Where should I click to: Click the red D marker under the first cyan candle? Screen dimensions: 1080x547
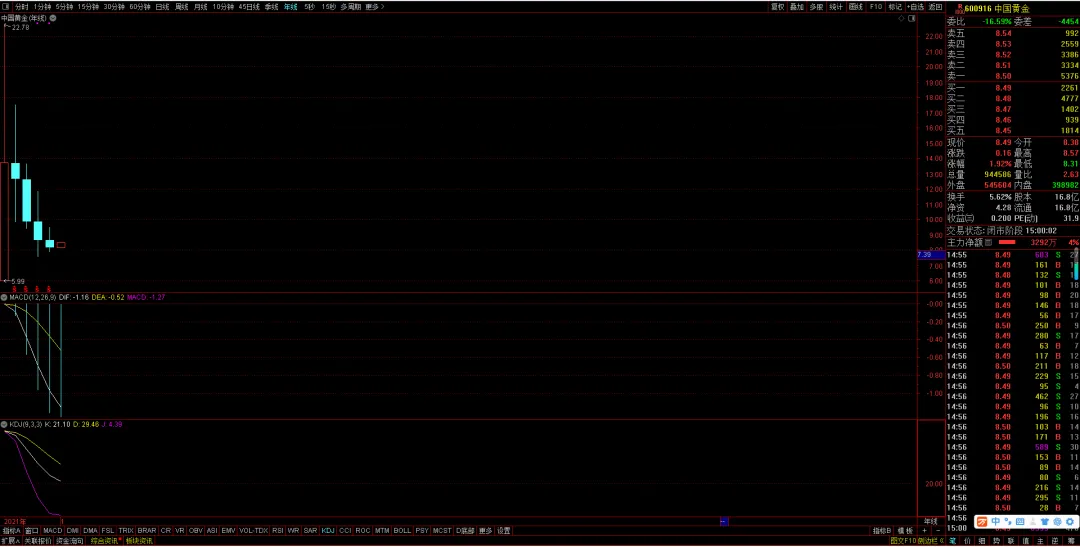[14, 289]
